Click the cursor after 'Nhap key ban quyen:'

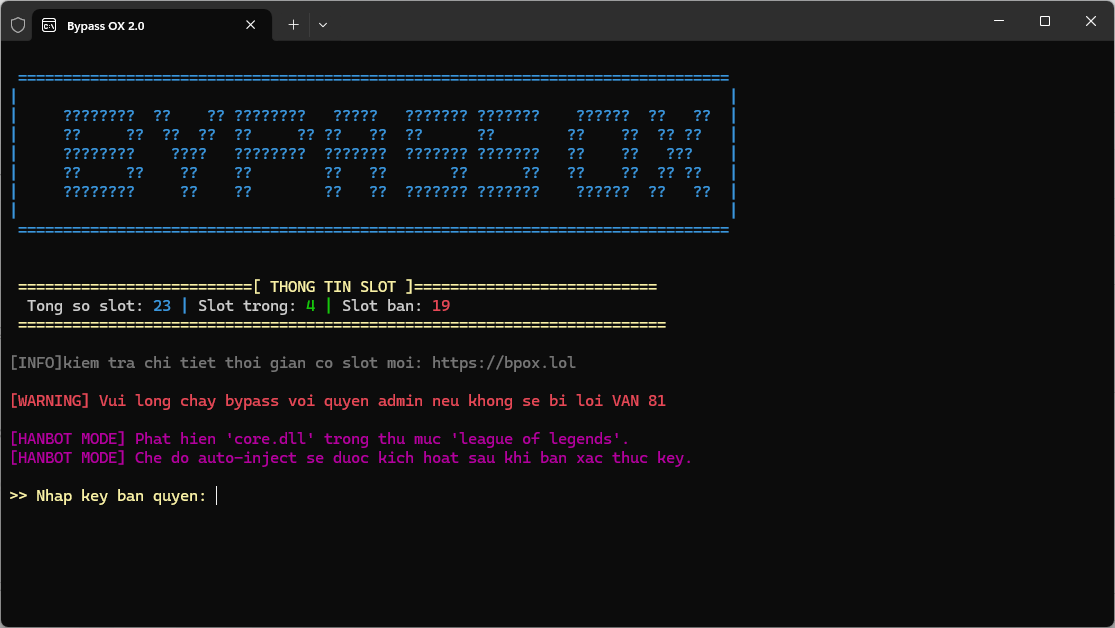pyautogui.click(x=217, y=496)
